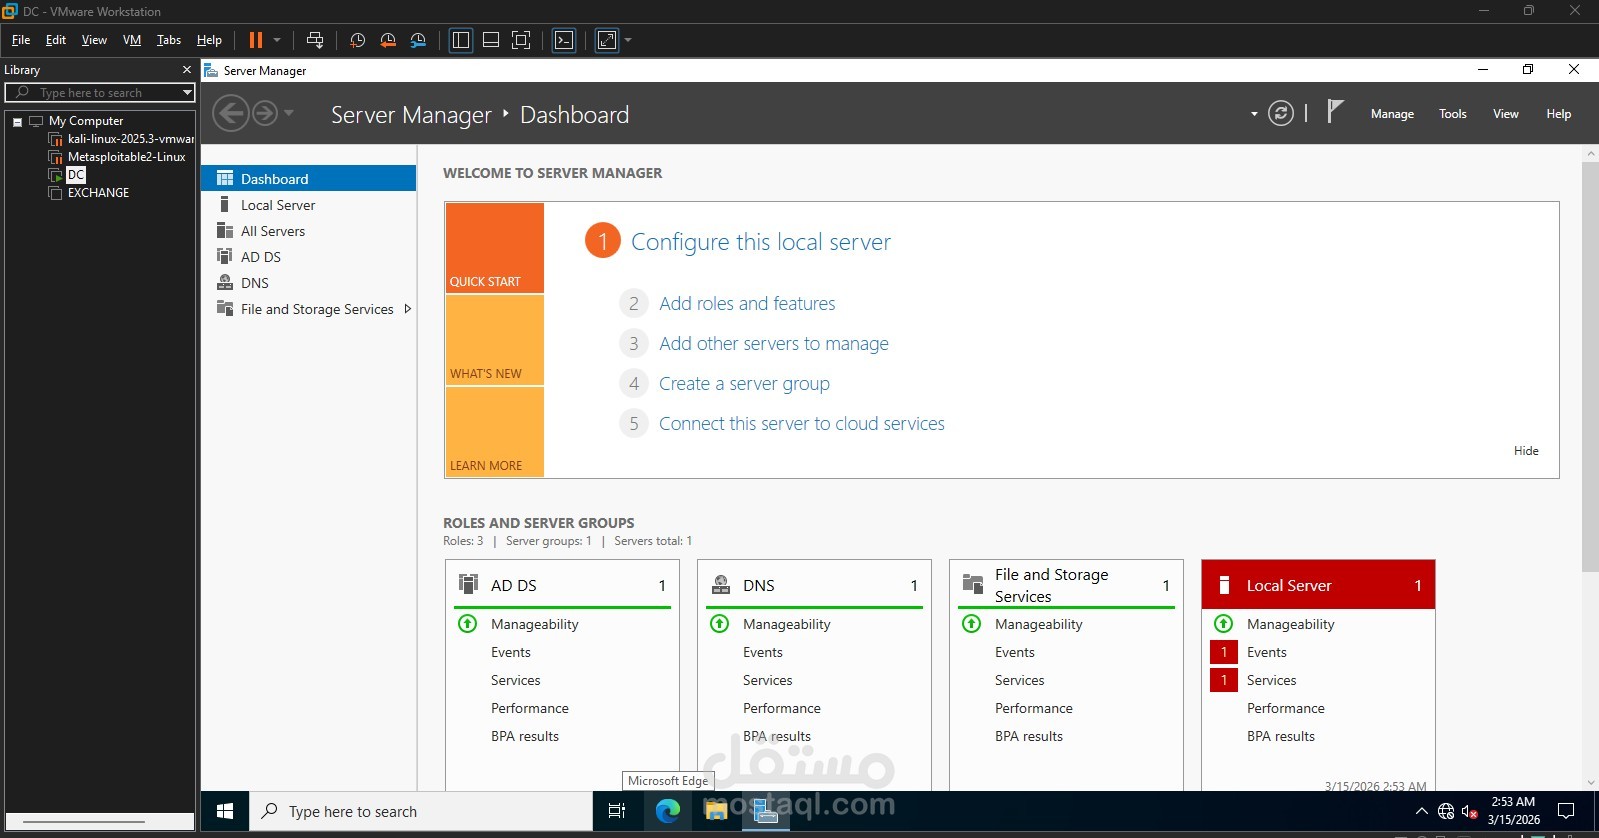
Task: Pause the running virtual machine
Action: [255, 40]
